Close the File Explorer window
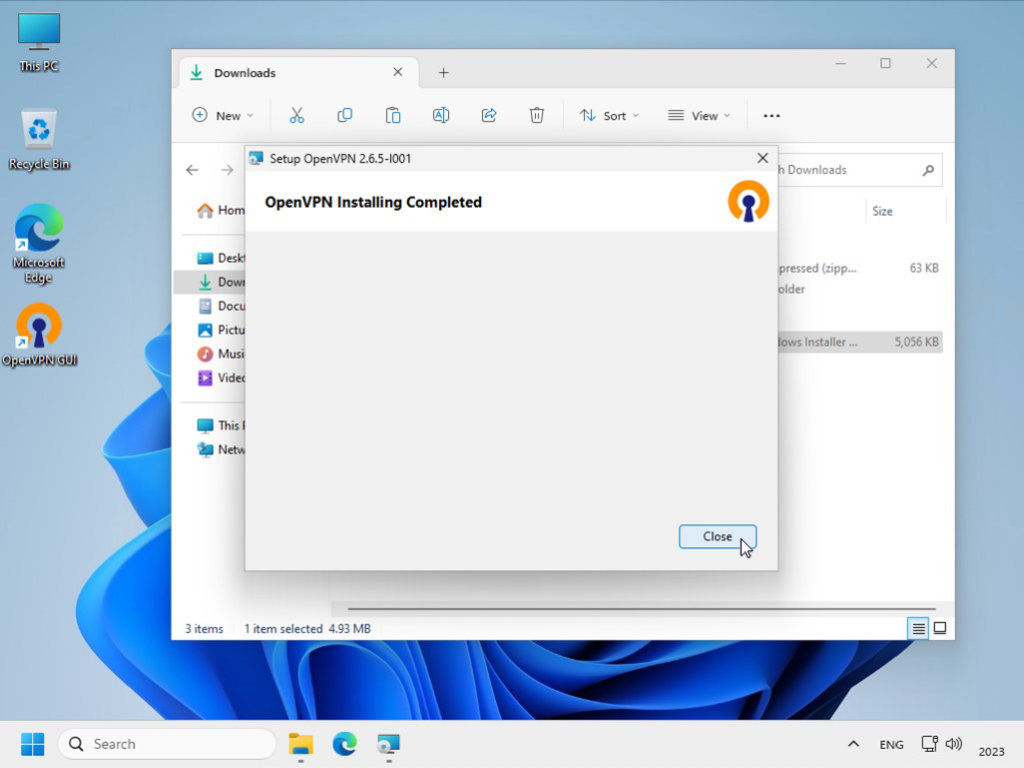Viewport: 1024px width, 768px height. [x=932, y=63]
